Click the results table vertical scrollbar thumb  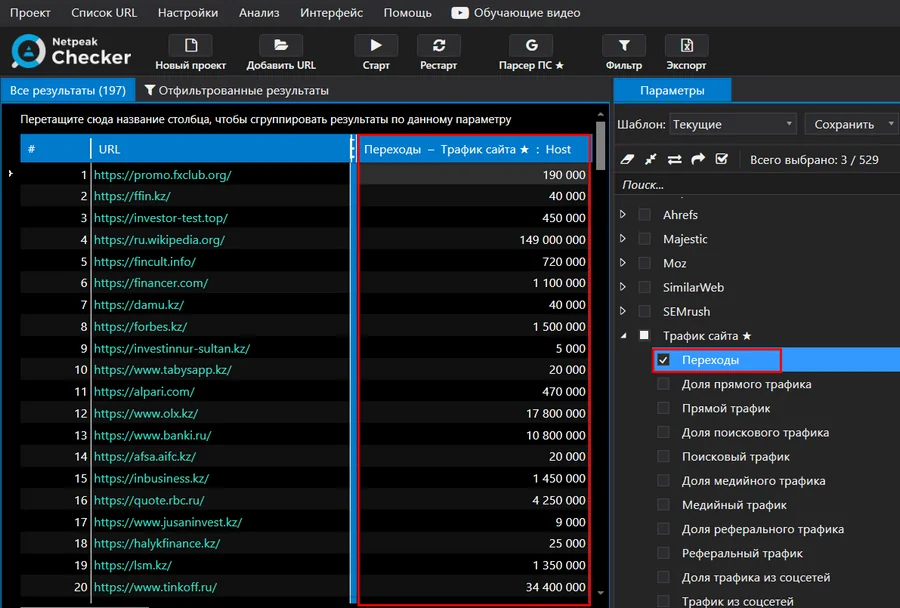600,146
